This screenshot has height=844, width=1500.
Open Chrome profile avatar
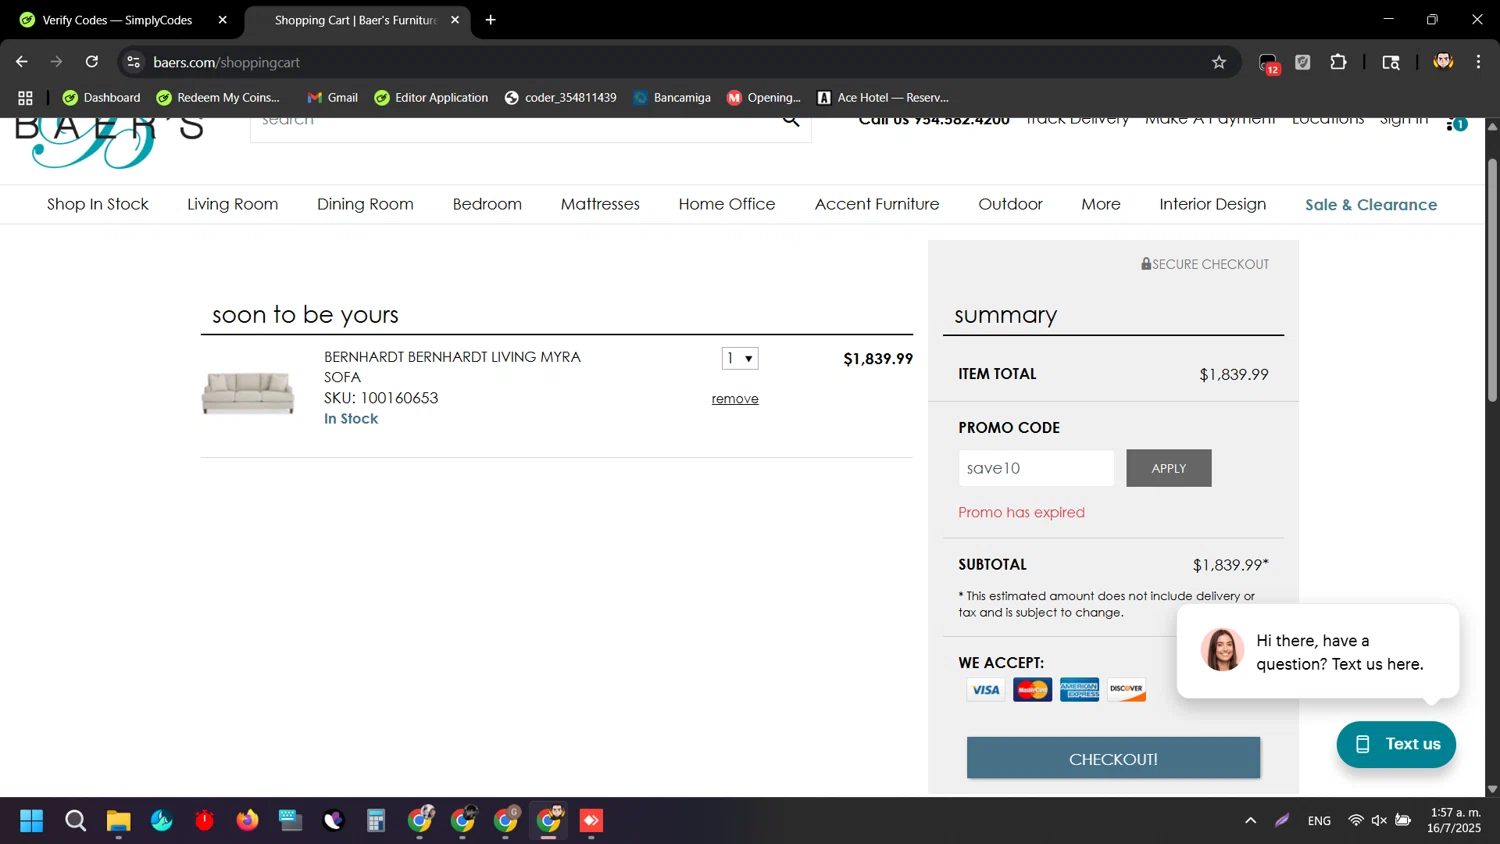tap(1443, 62)
